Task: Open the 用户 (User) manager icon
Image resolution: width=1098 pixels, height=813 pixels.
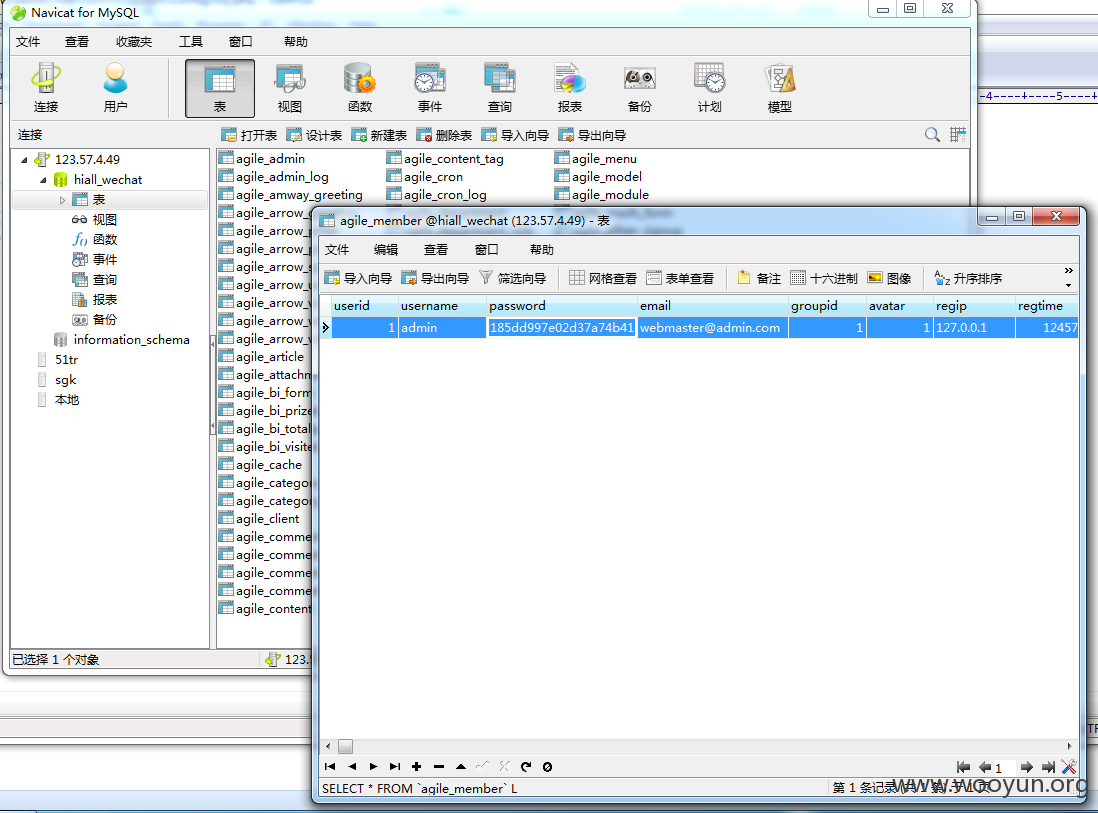Action: [116, 88]
